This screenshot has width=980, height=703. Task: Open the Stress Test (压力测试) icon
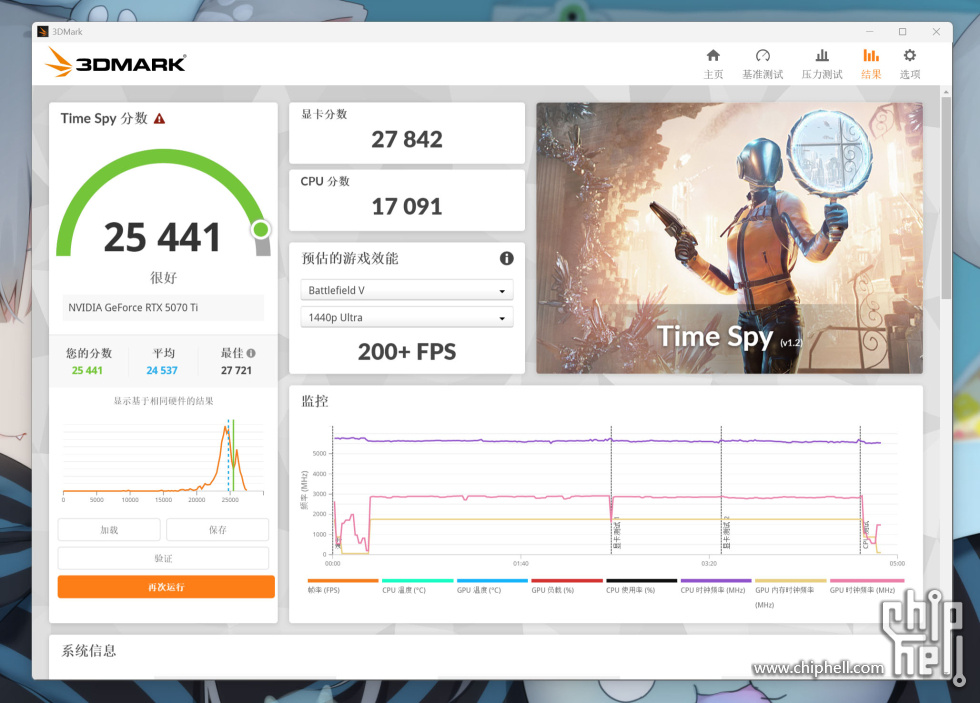coord(822,55)
